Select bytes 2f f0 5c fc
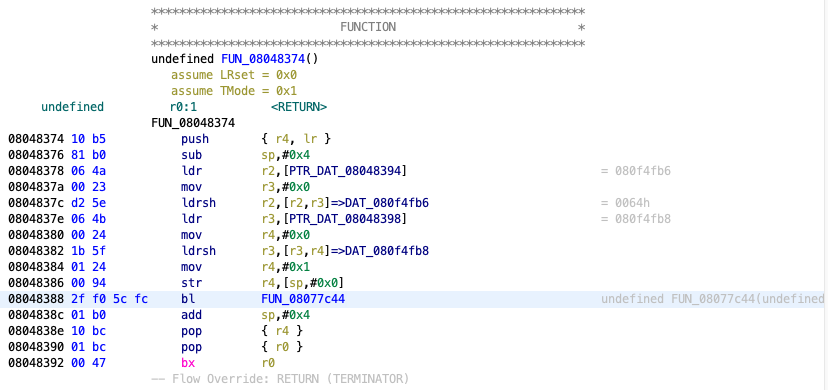 click(109, 299)
